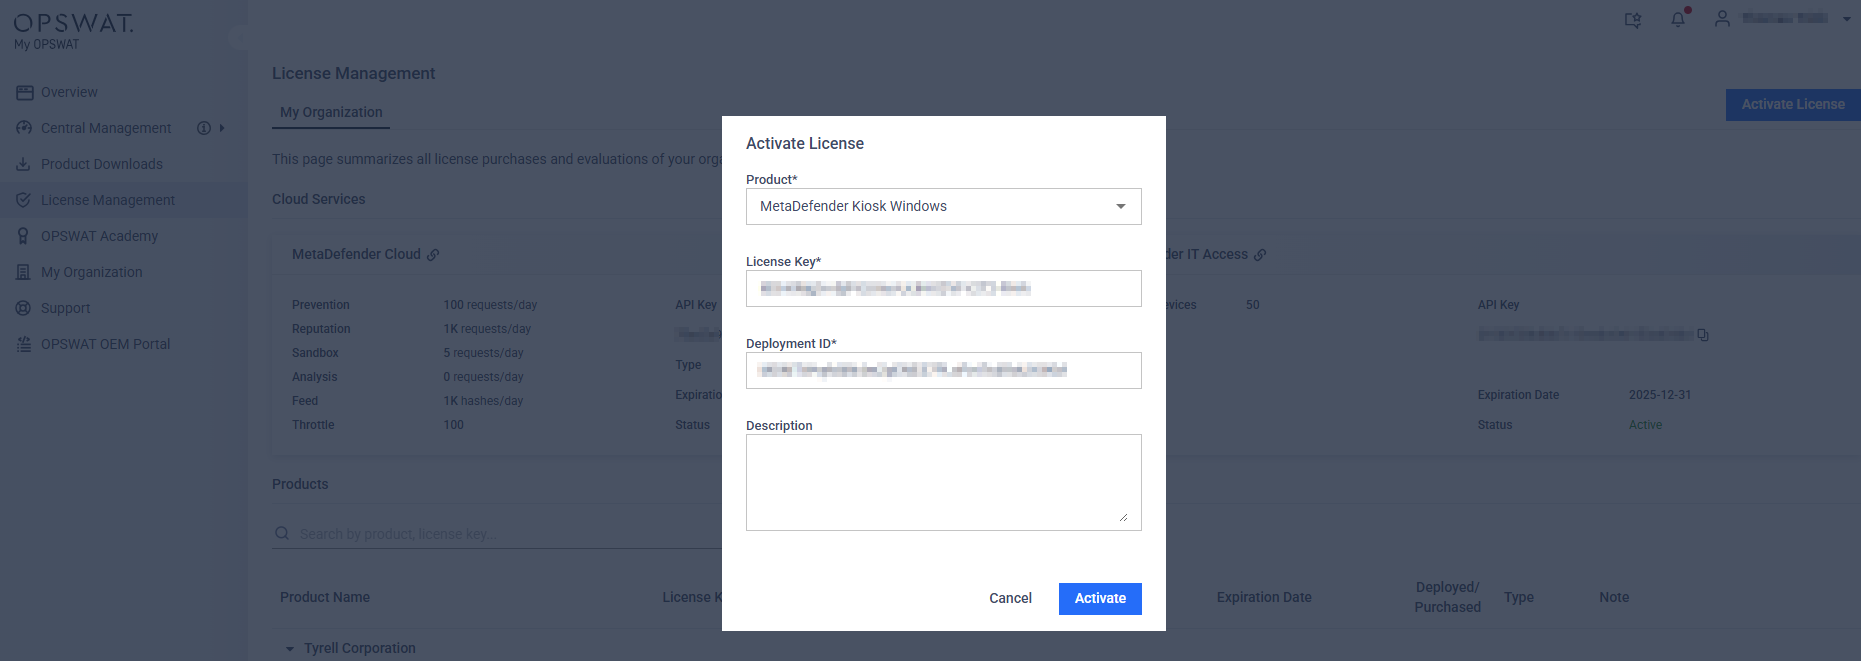Image resolution: width=1861 pixels, height=661 pixels.
Task: Copy the IT Access API key
Action: (1703, 335)
